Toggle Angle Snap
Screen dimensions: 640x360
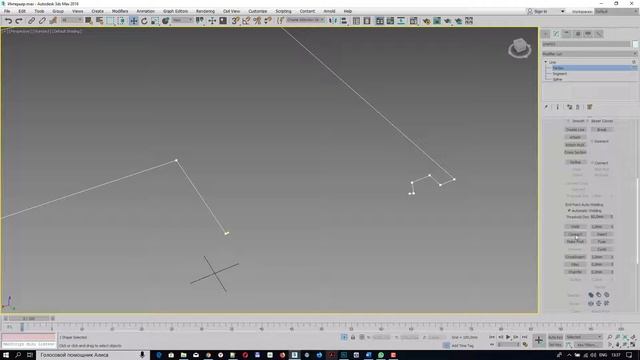[246, 21]
